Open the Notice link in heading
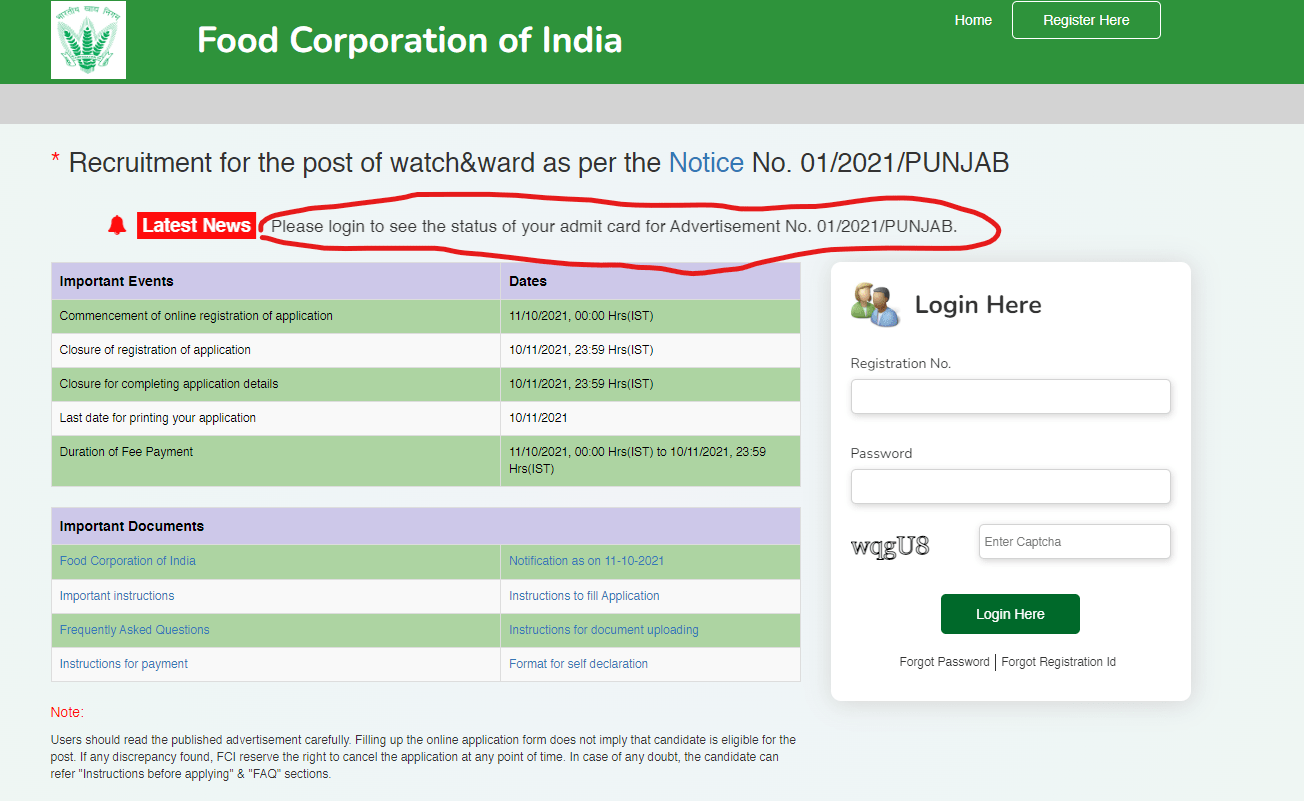 [706, 163]
